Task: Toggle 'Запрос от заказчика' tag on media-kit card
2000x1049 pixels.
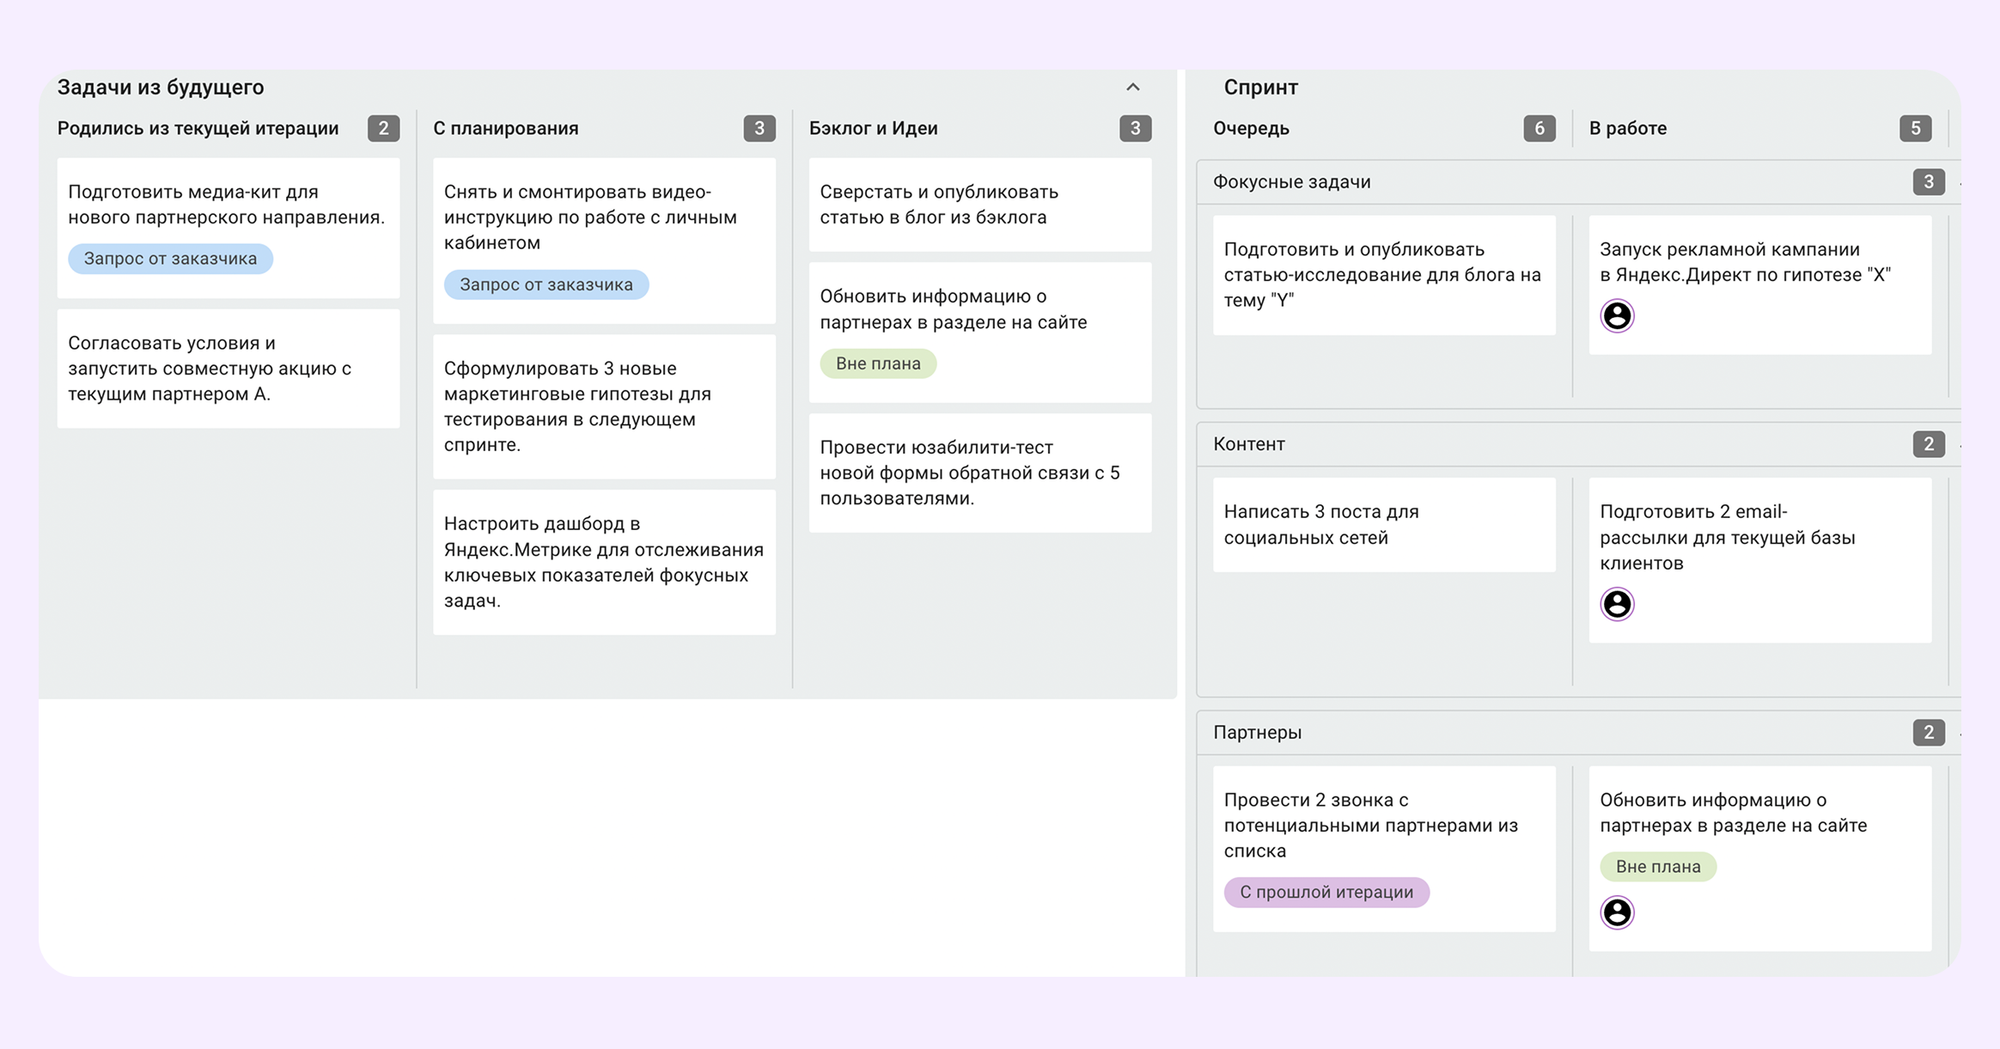Action: 170,259
